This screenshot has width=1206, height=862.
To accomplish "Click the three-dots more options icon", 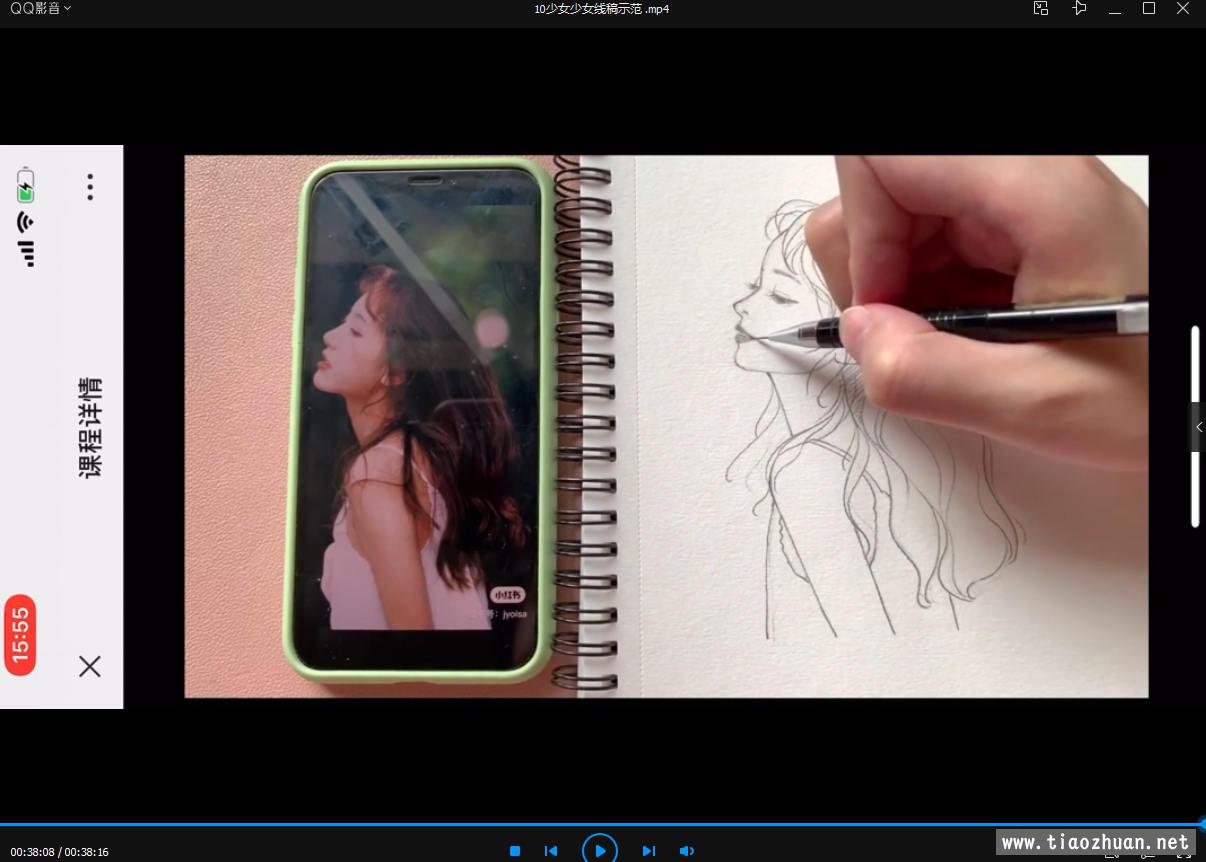I will tap(90, 187).
